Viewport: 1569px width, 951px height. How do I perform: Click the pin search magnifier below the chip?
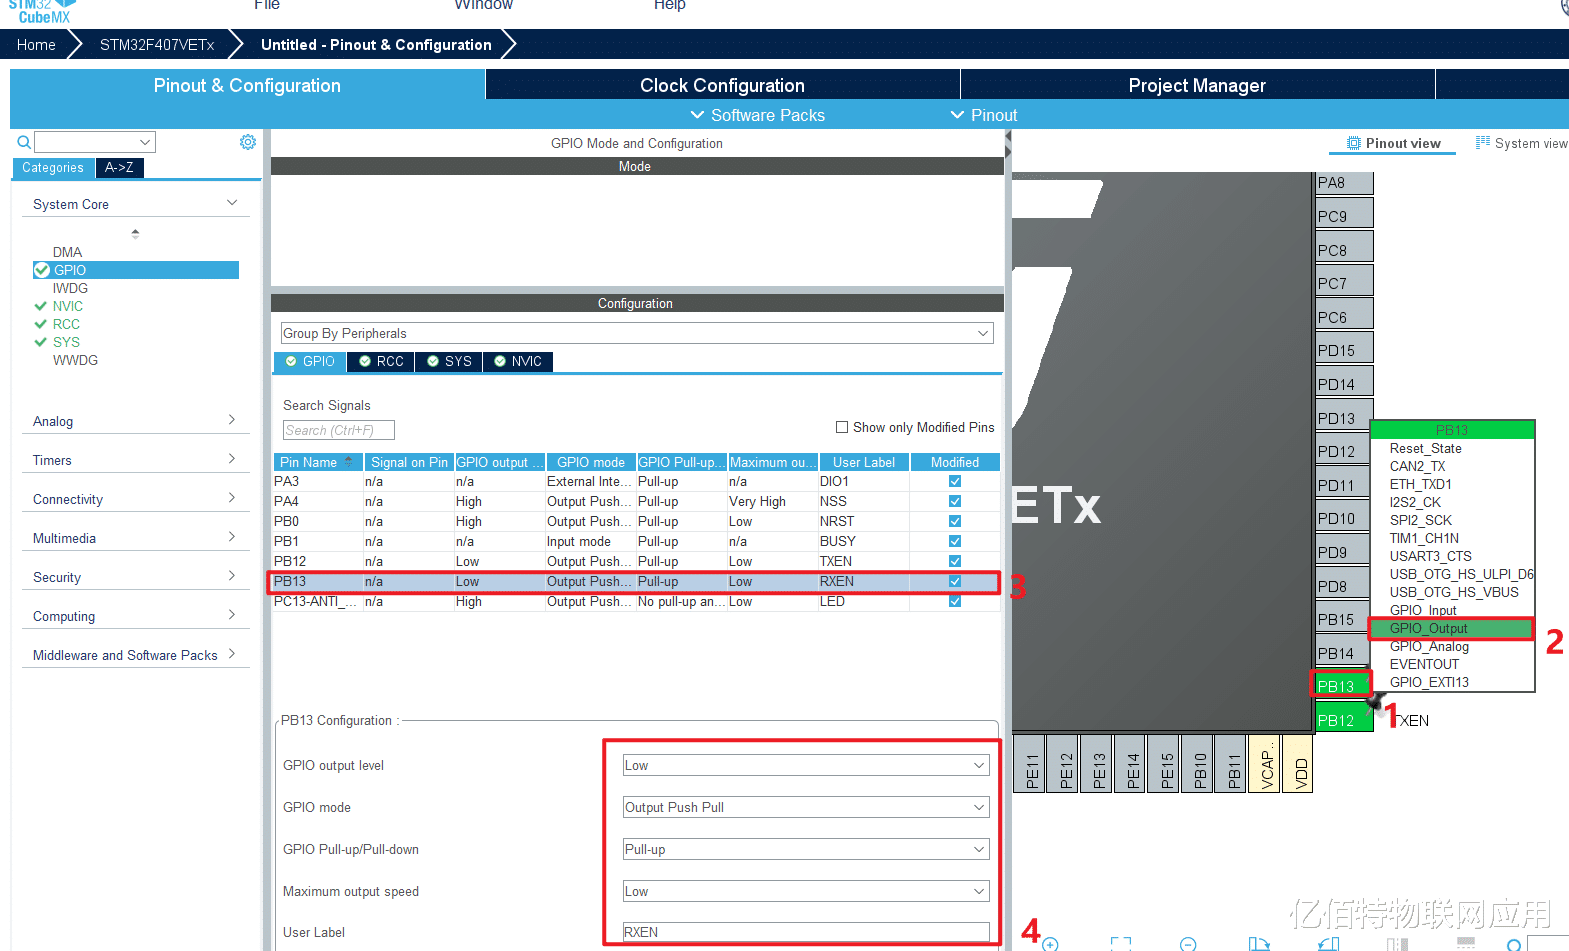1514,945
